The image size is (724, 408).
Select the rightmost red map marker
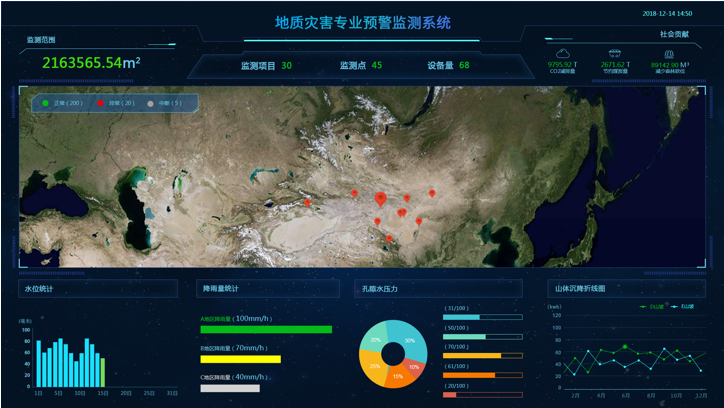click(x=432, y=193)
